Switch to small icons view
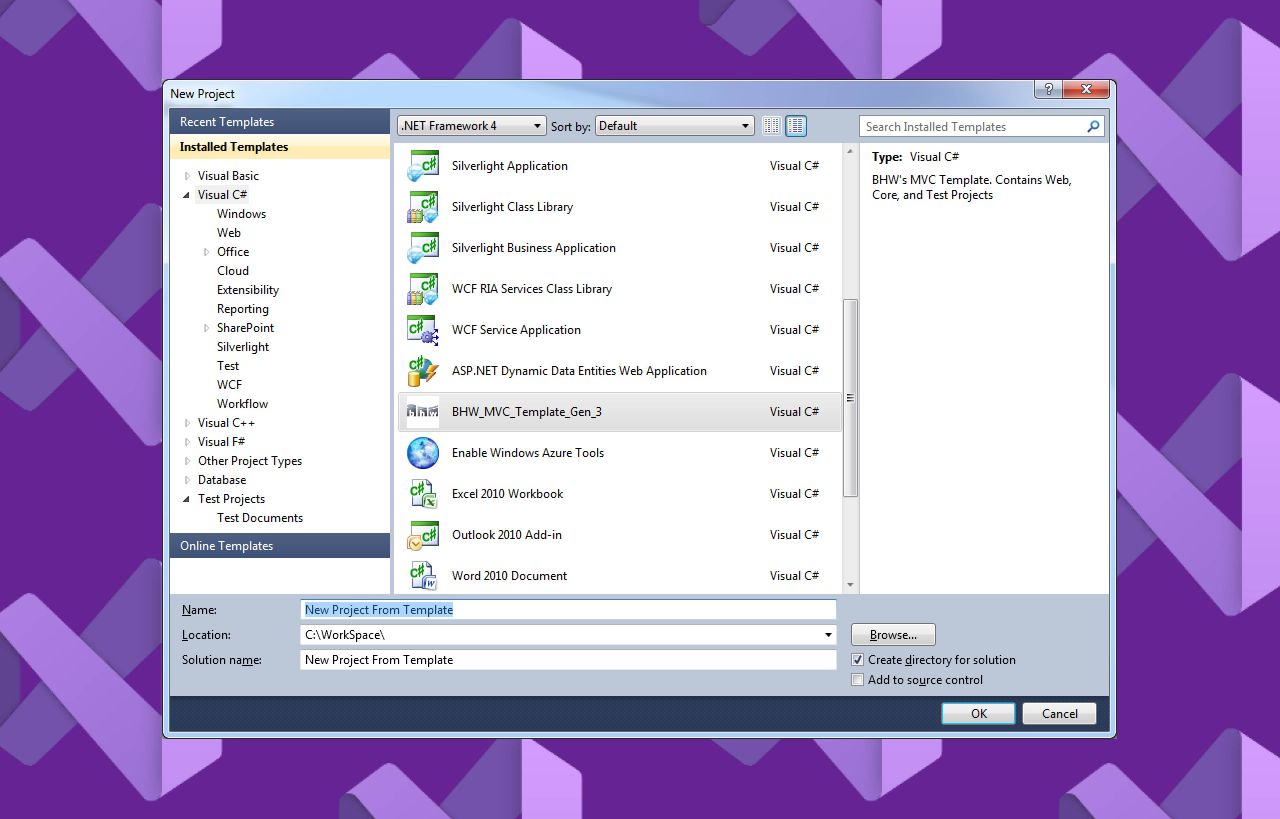The width and height of the screenshot is (1280, 819). click(x=771, y=126)
